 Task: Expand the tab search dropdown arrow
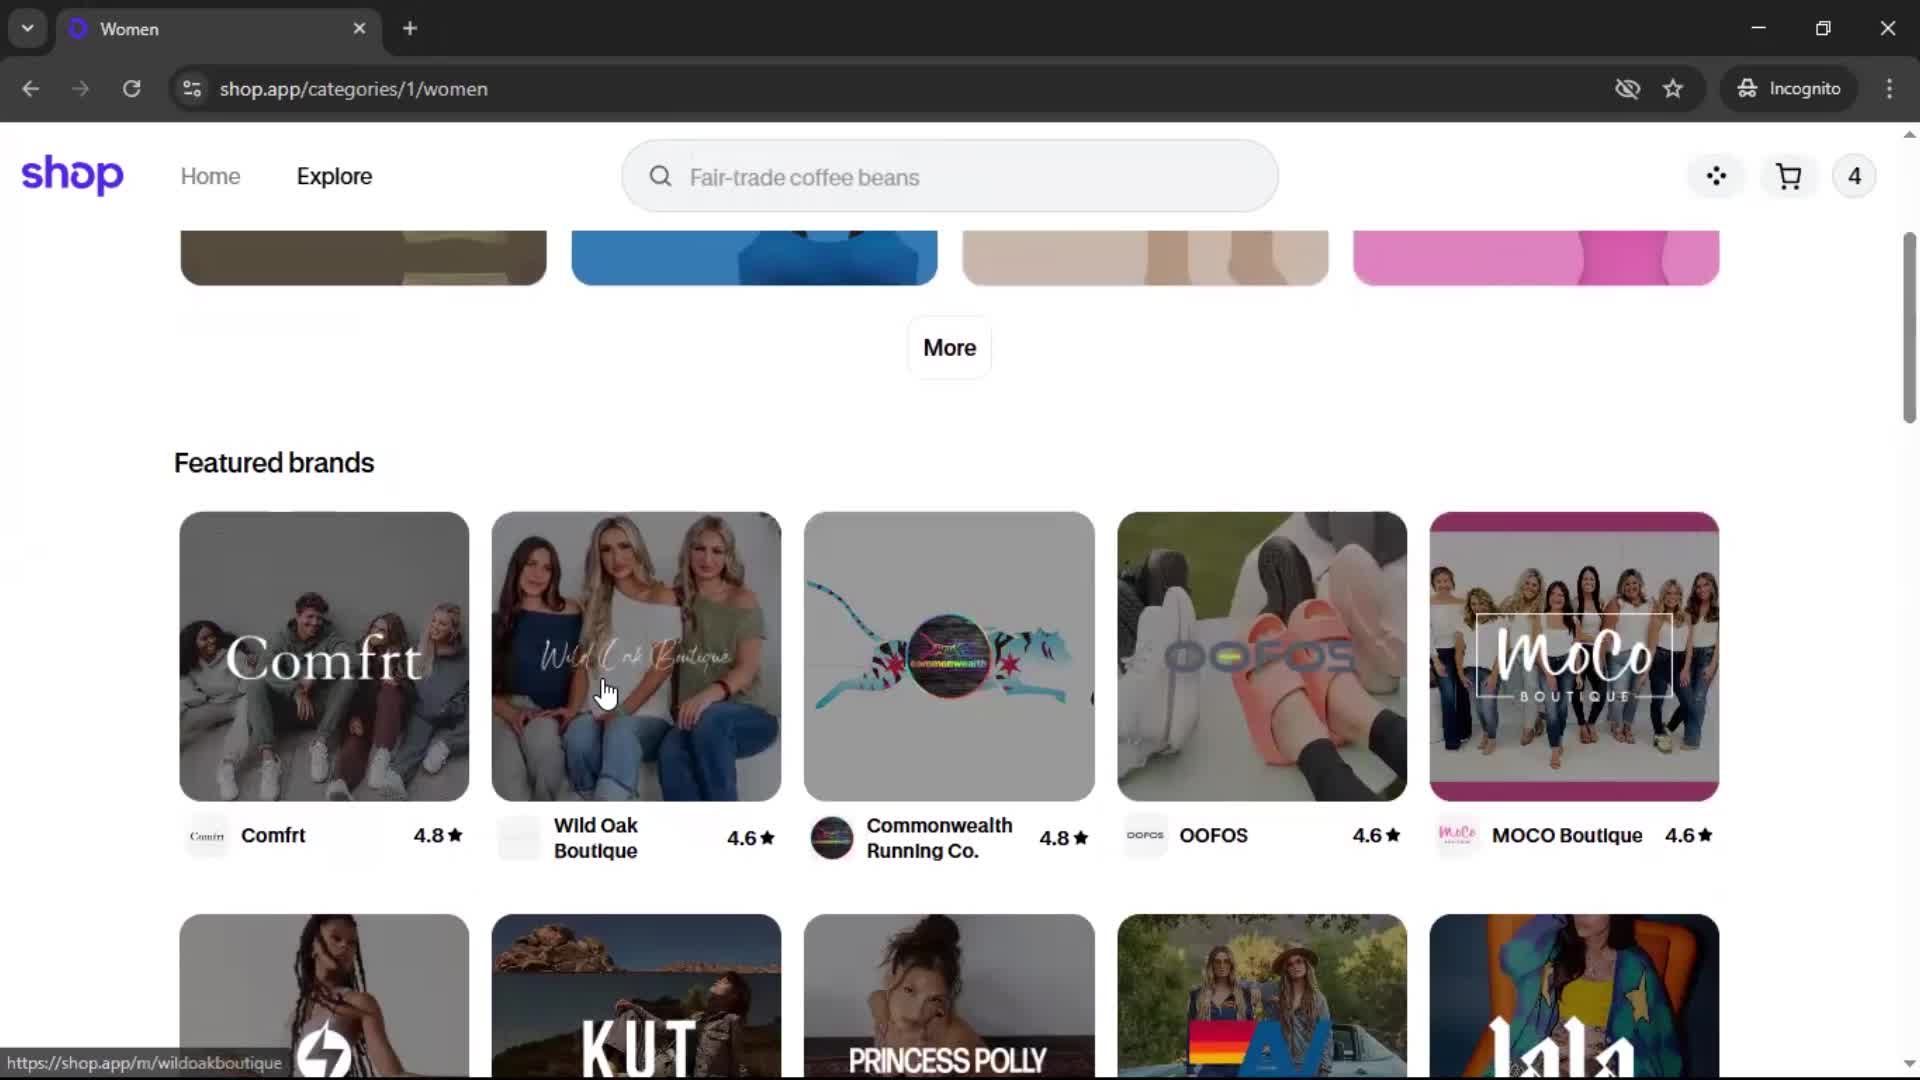pyautogui.click(x=28, y=29)
